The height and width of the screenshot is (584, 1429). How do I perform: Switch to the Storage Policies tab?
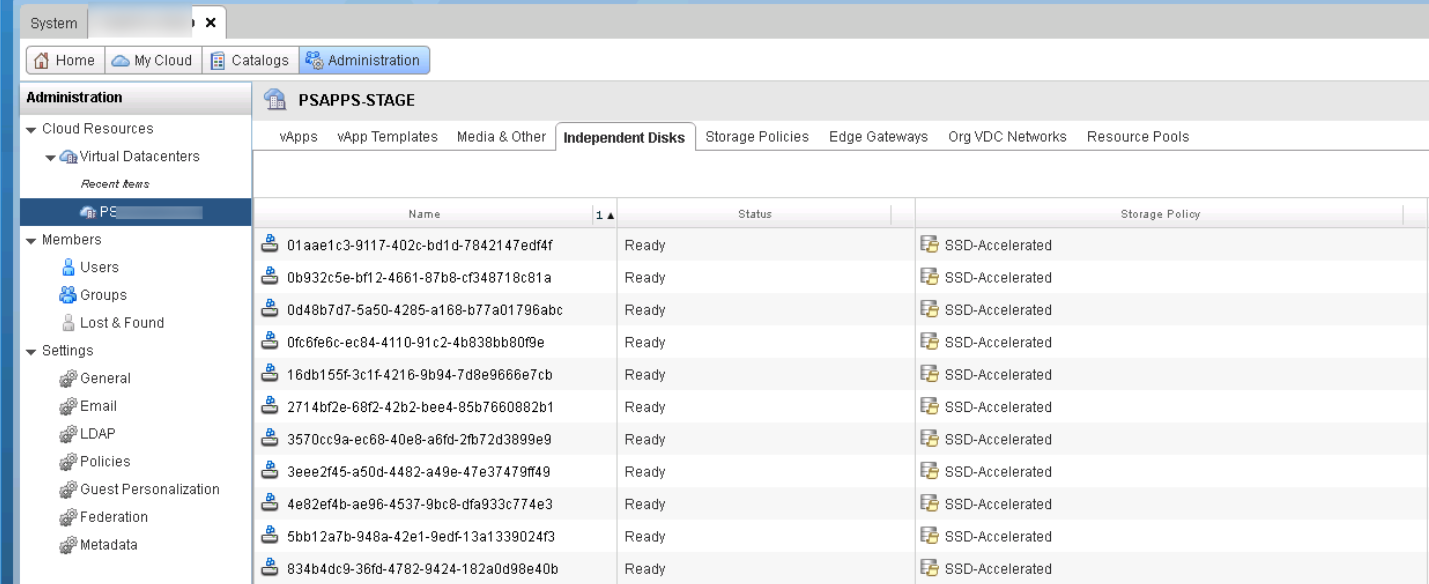click(x=757, y=137)
